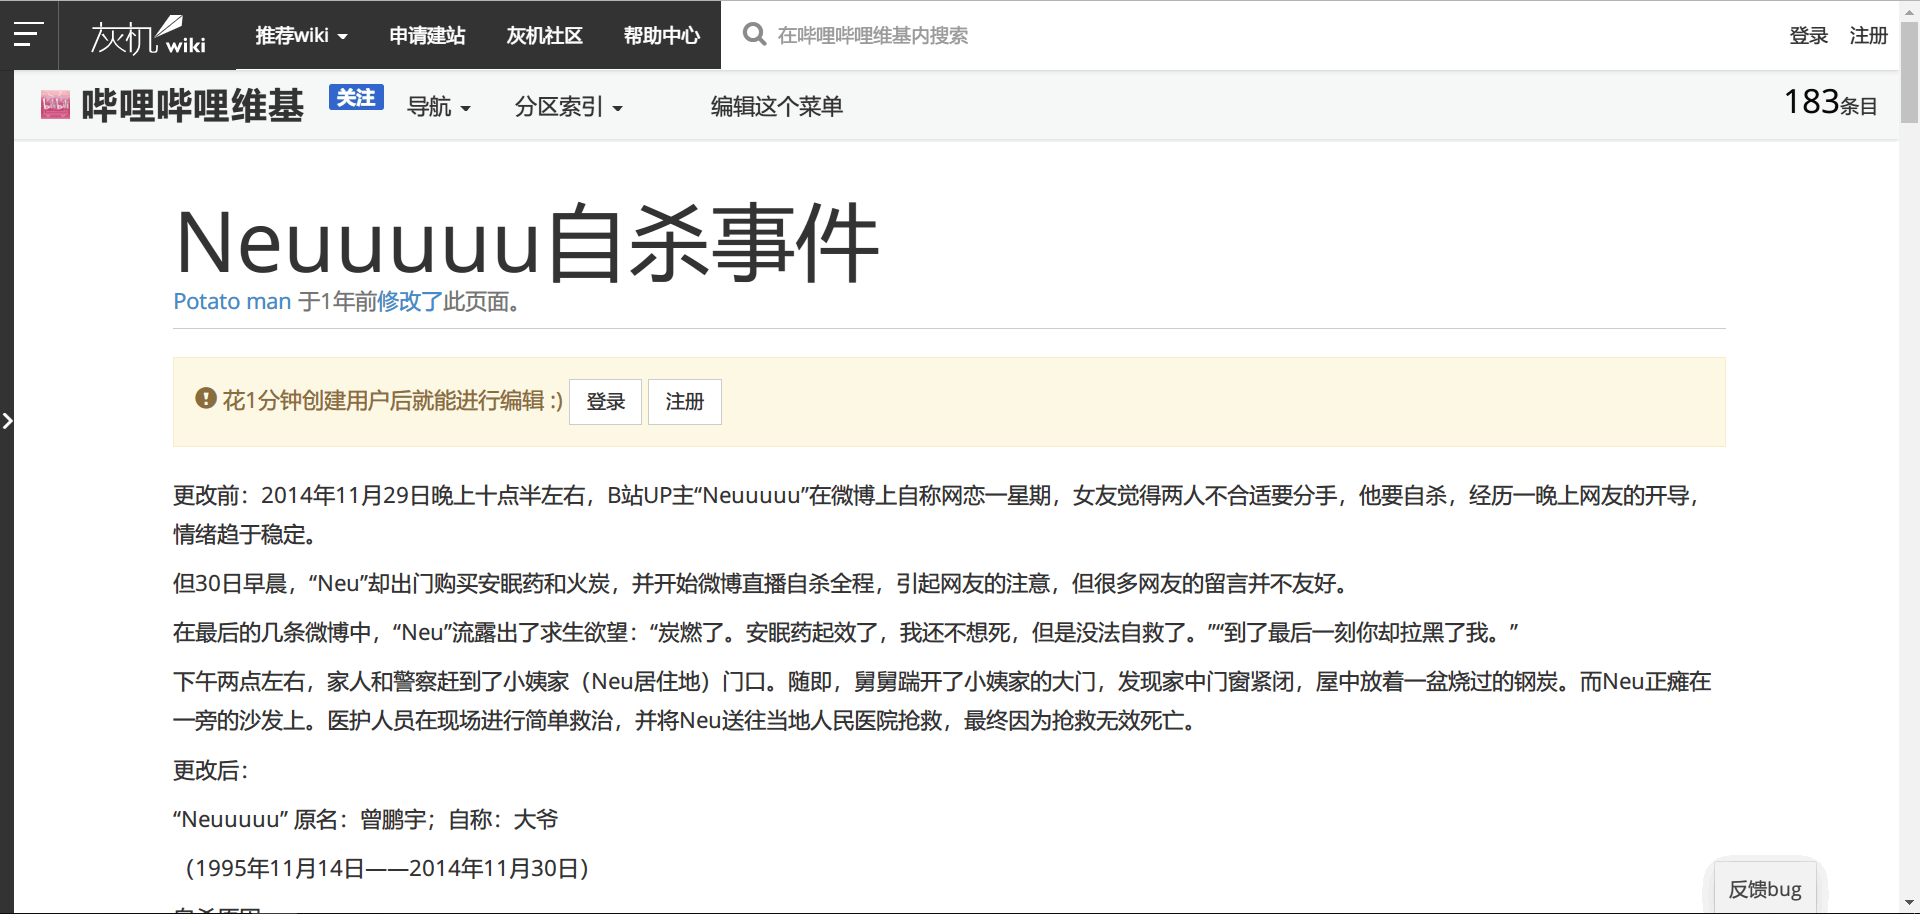
Task: Expand the left sidebar arrow
Action: tap(7, 421)
